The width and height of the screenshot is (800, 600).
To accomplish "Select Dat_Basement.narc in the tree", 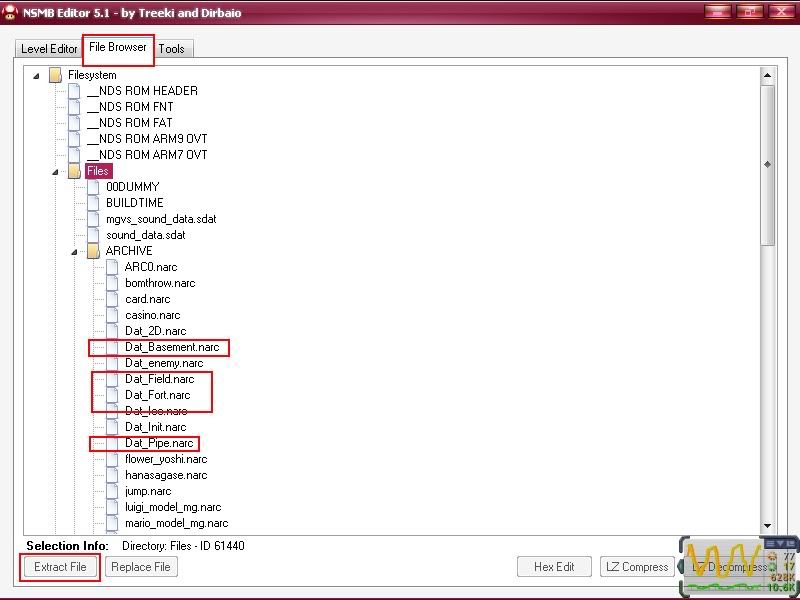I will tap(172, 347).
